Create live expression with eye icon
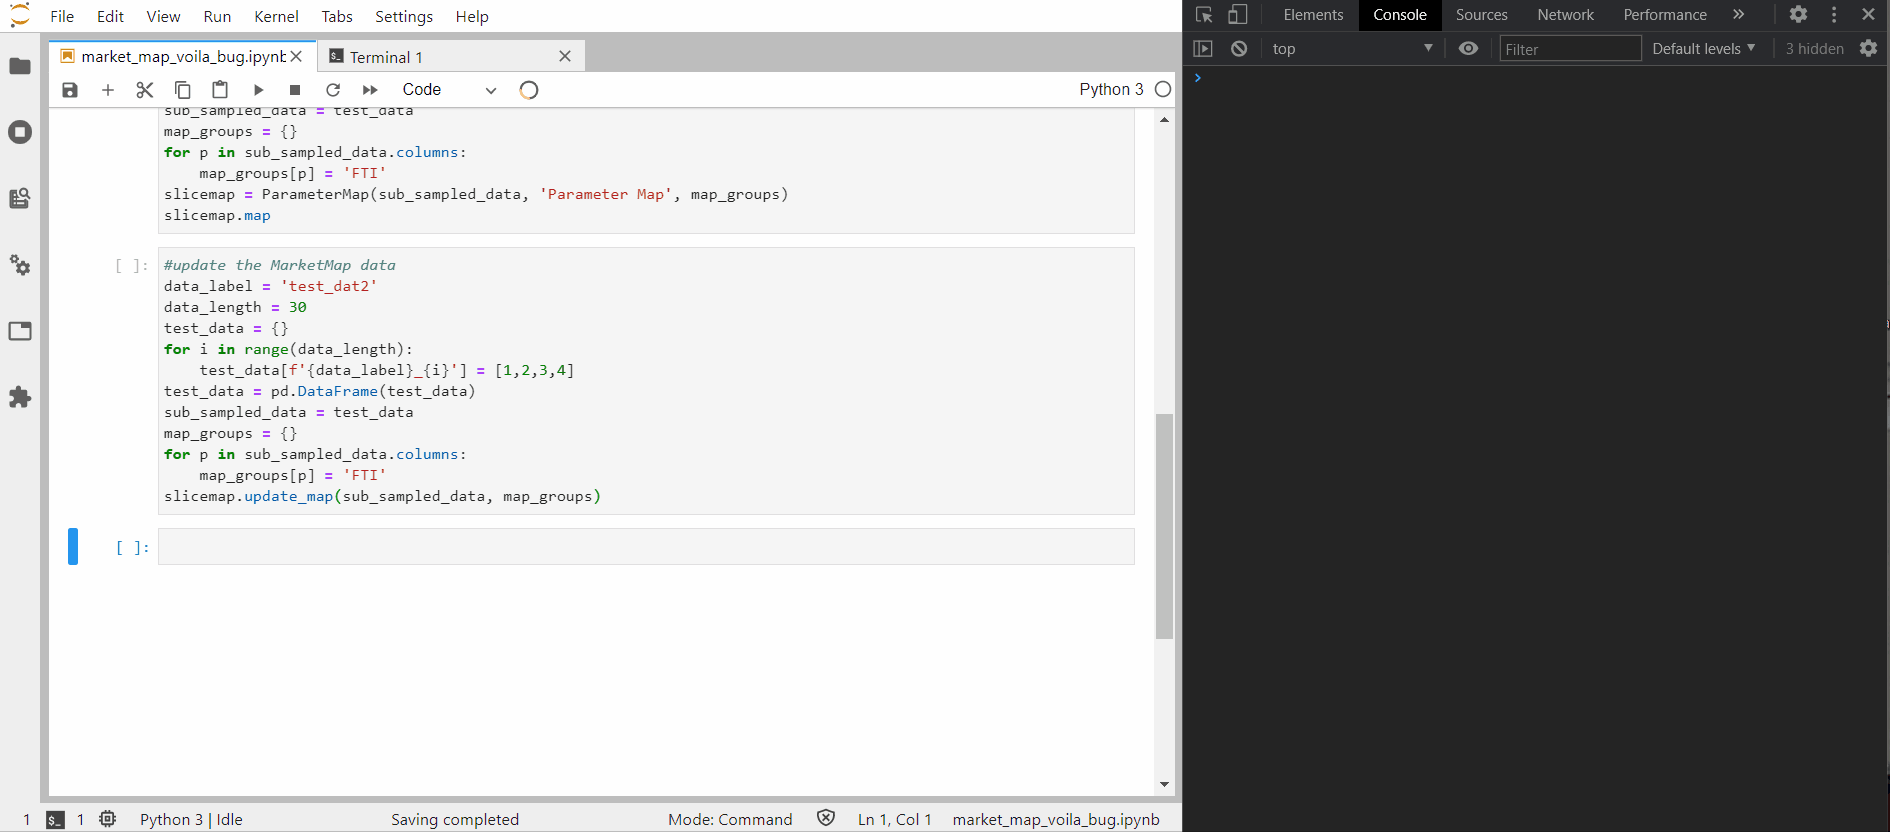Image resolution: width=1890 pixels, height=832 pixels. coord(1468,49)
